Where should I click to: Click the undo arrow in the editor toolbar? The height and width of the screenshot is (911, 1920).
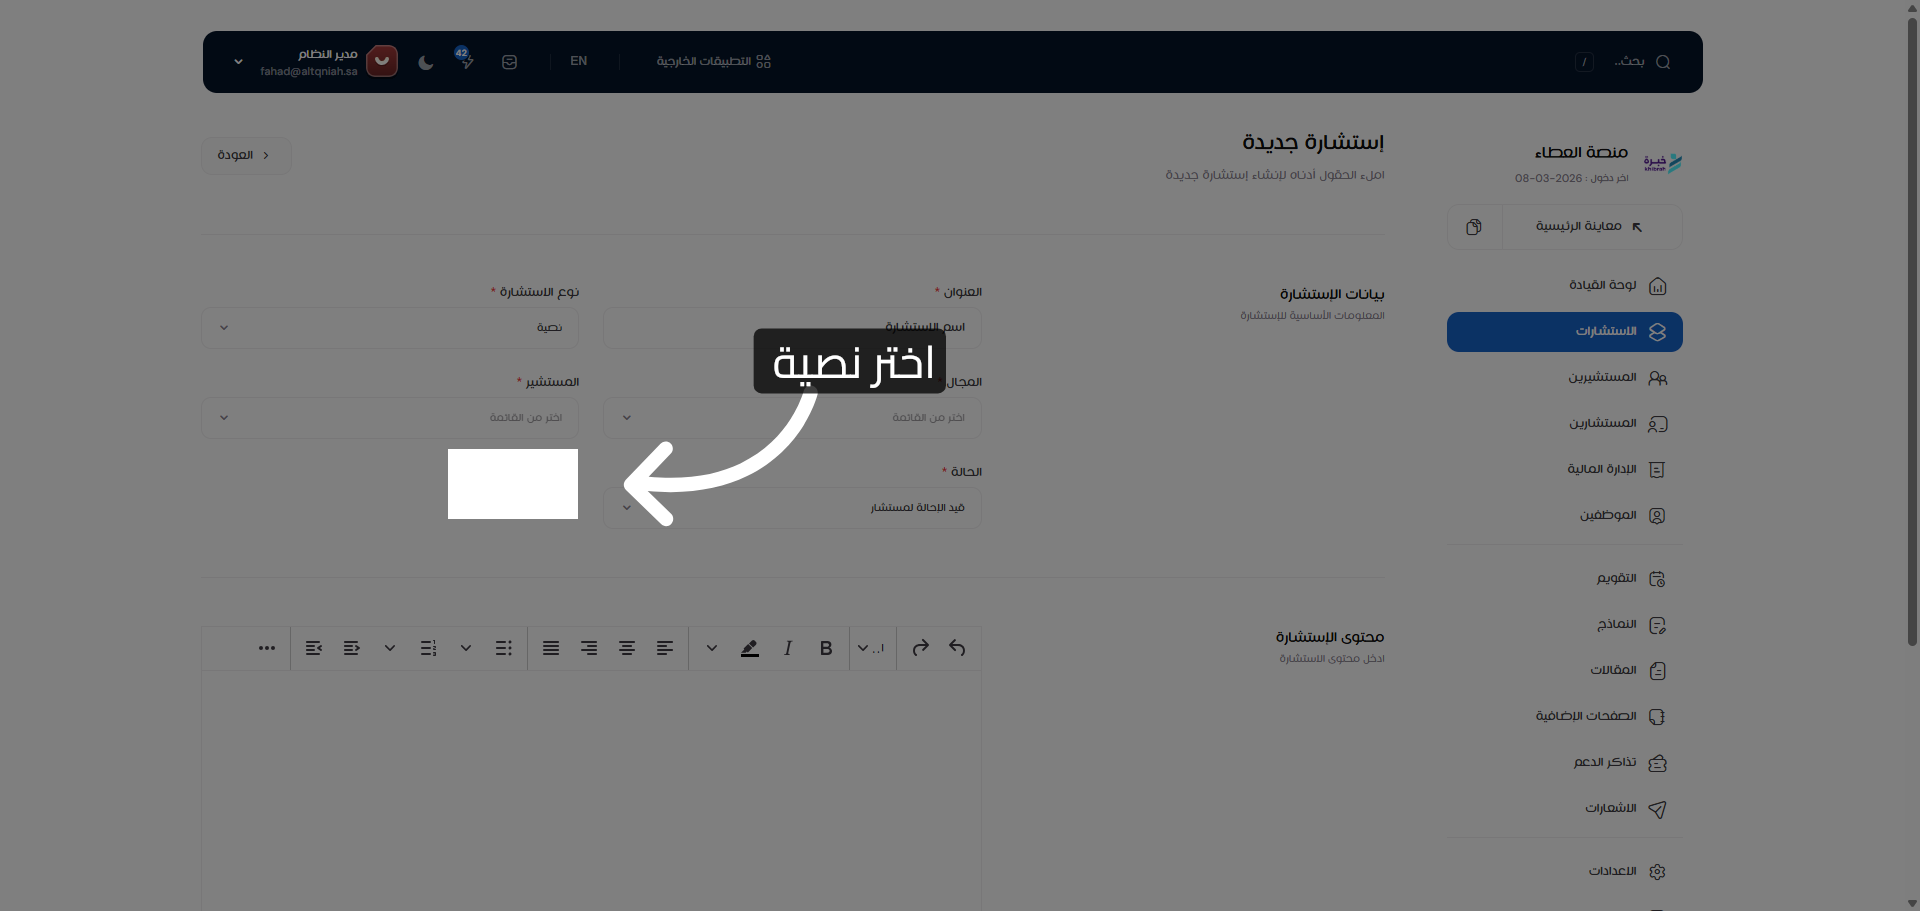[957, 648]
